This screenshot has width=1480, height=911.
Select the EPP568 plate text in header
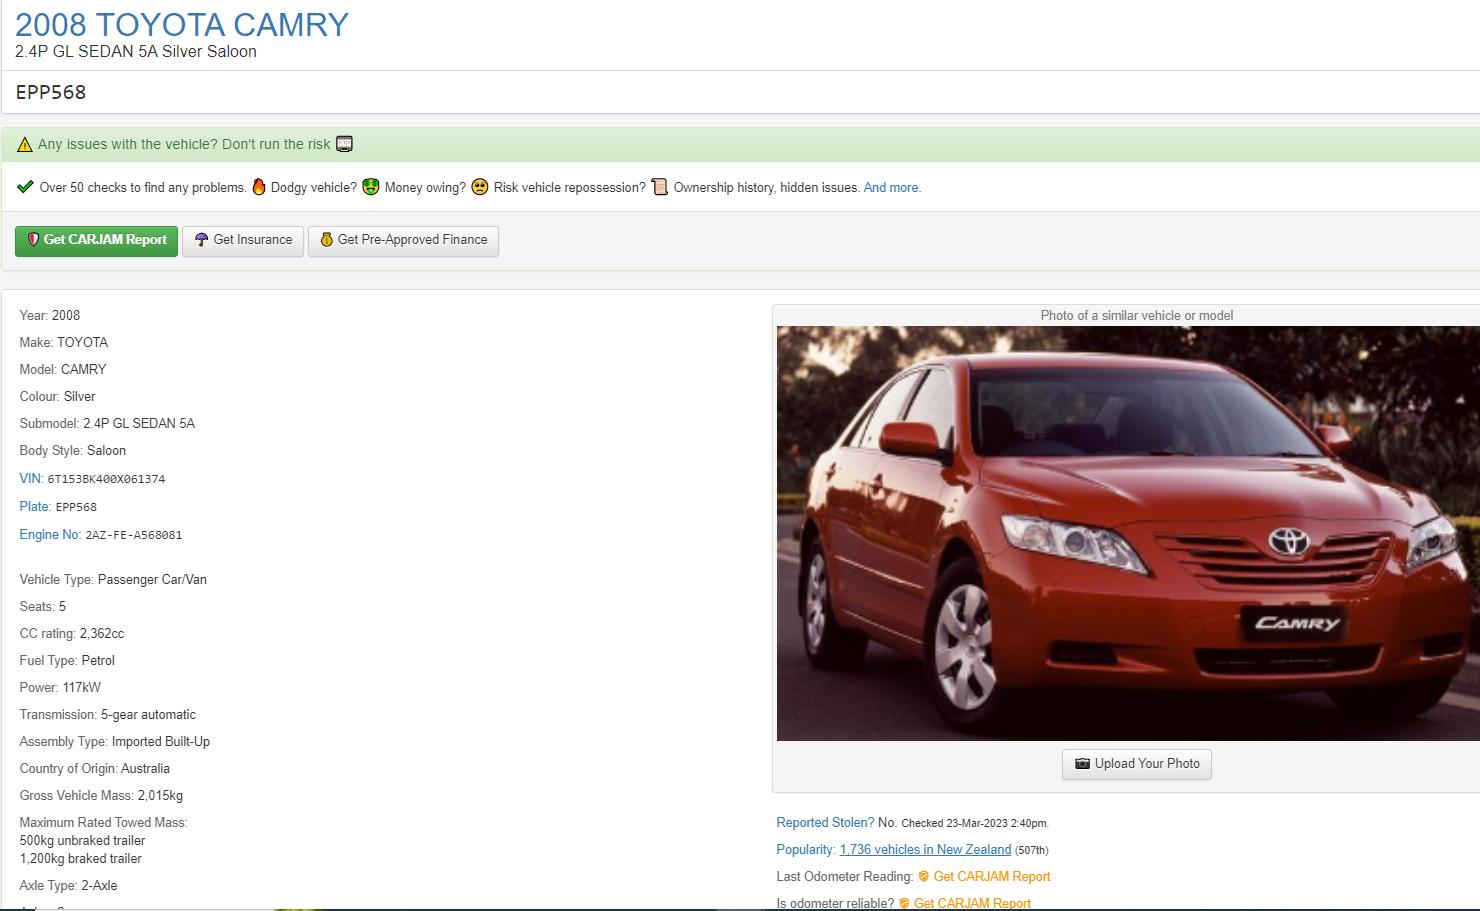[x=51, y=92]
